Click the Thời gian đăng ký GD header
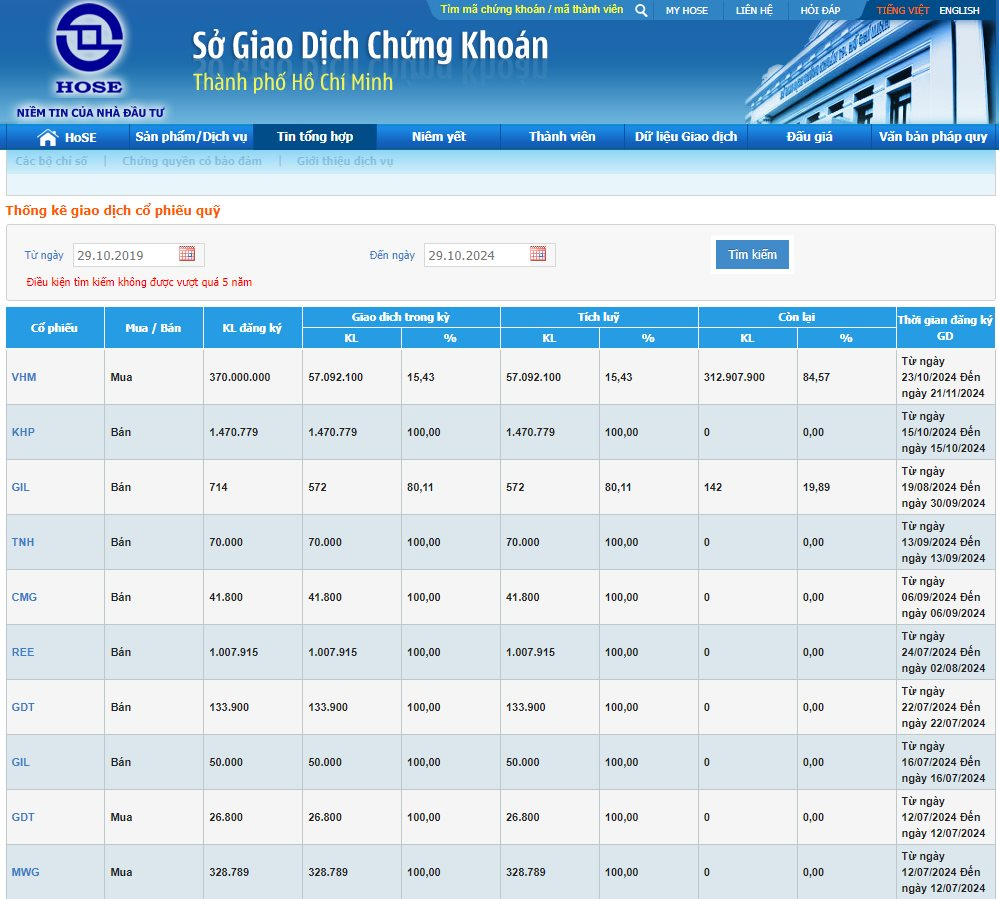 click(945, 327)
